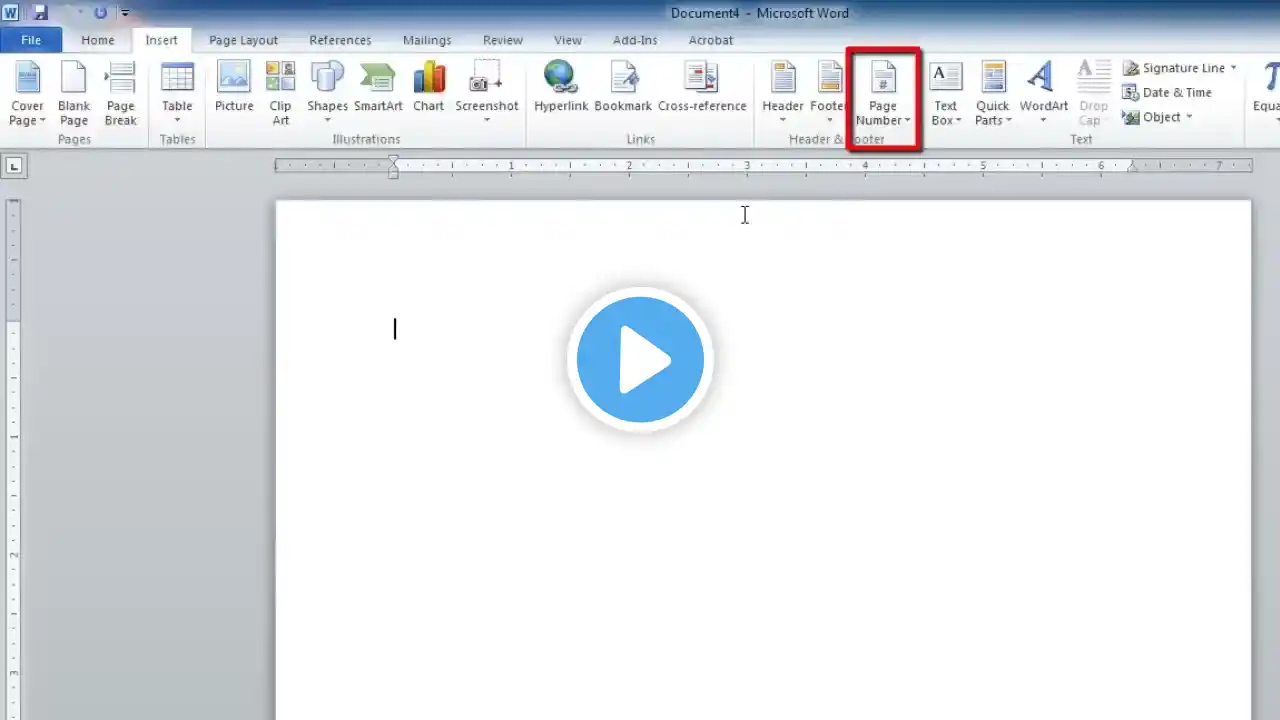The width and height of the screenshot is (1280, 720).
Task: Click the vertical ruler beside the page
Action: [x=14, y=460]
